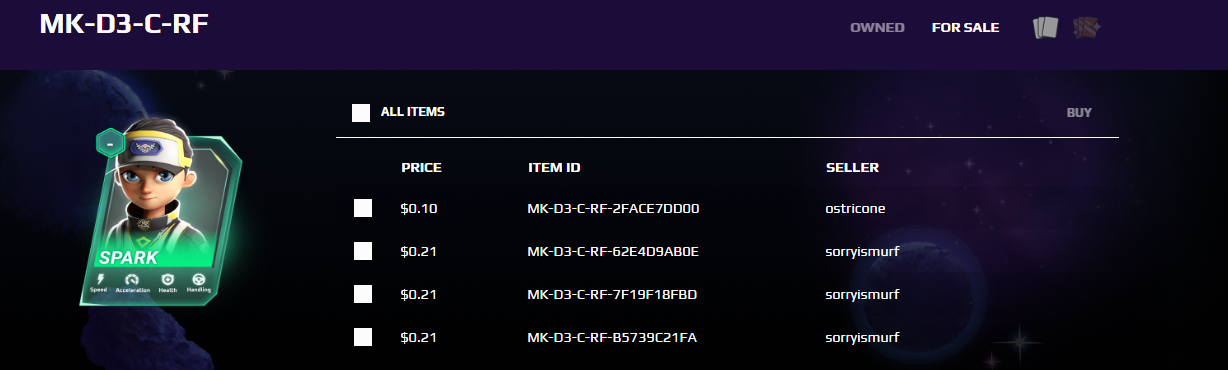
Task: Click the Health stat icon on the card
Action: [167, 279]
